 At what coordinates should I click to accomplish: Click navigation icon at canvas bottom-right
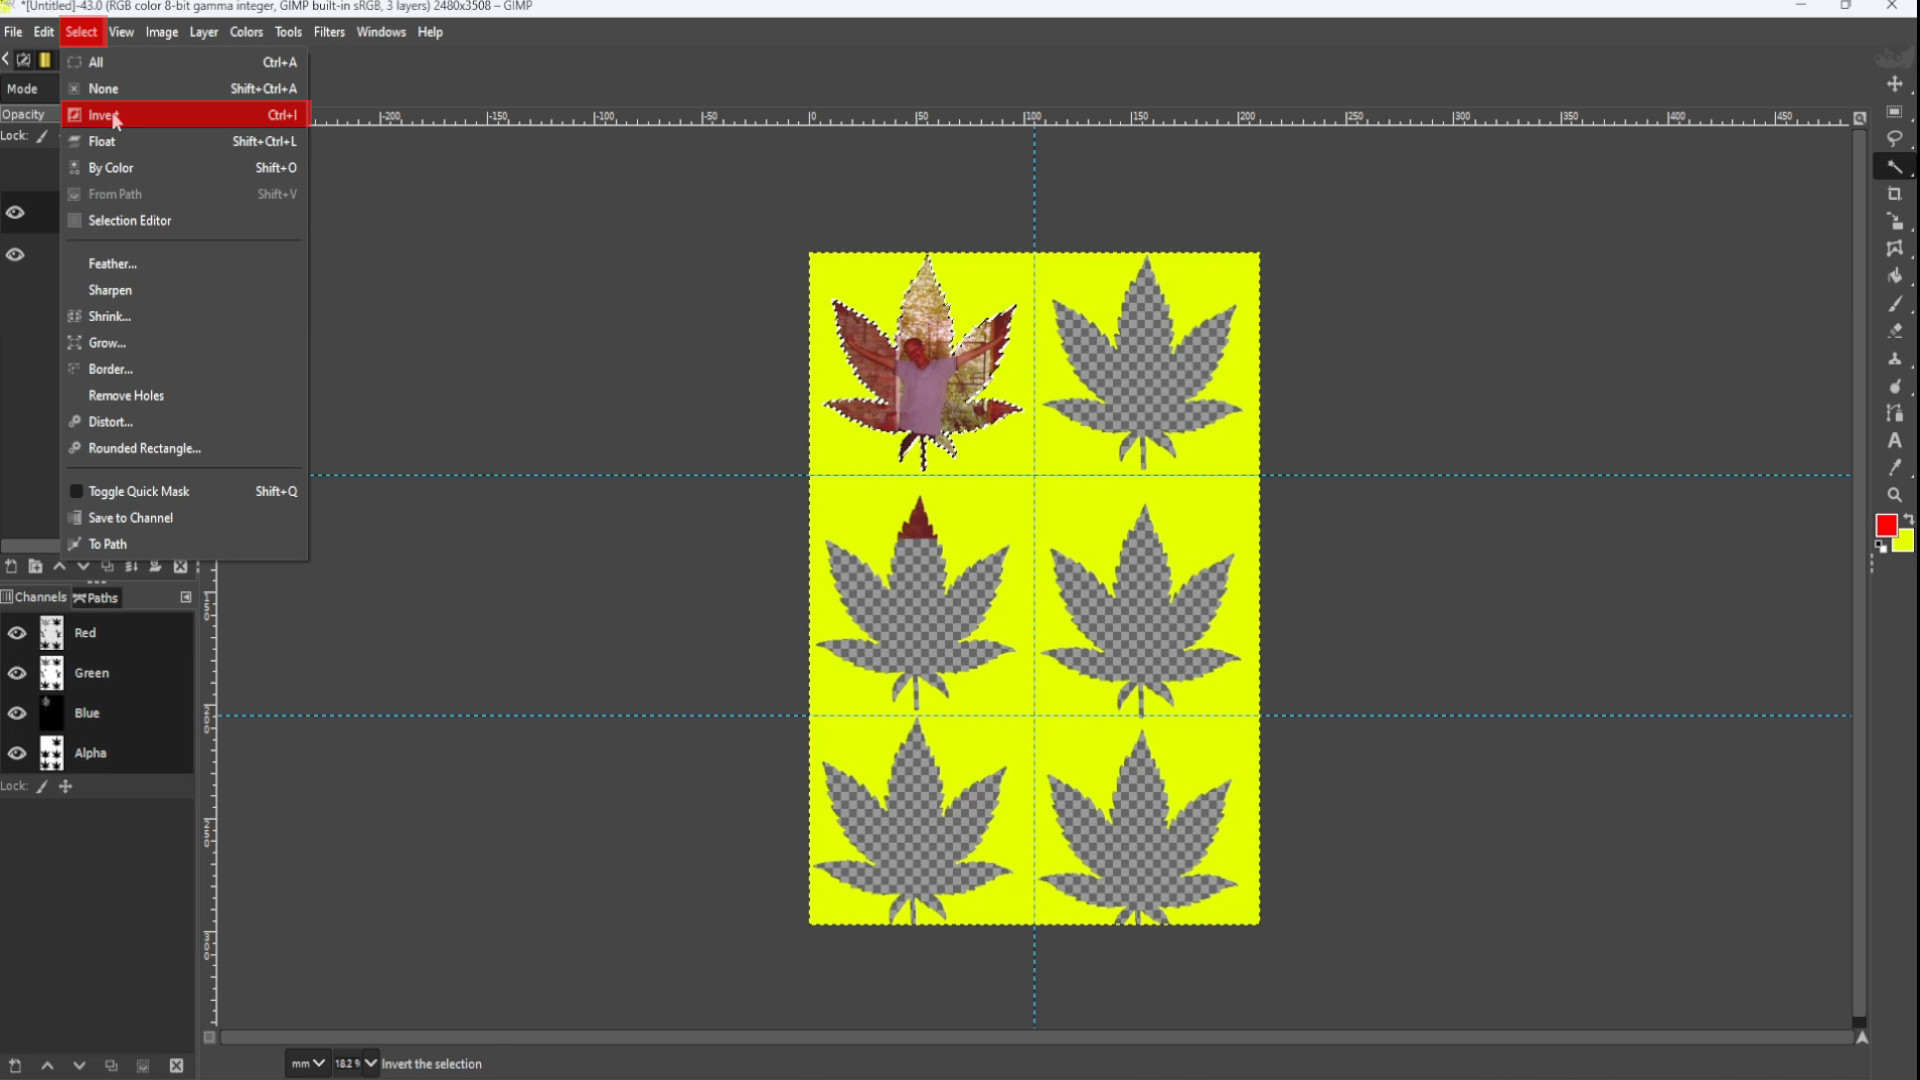tap(1861, 1038)
